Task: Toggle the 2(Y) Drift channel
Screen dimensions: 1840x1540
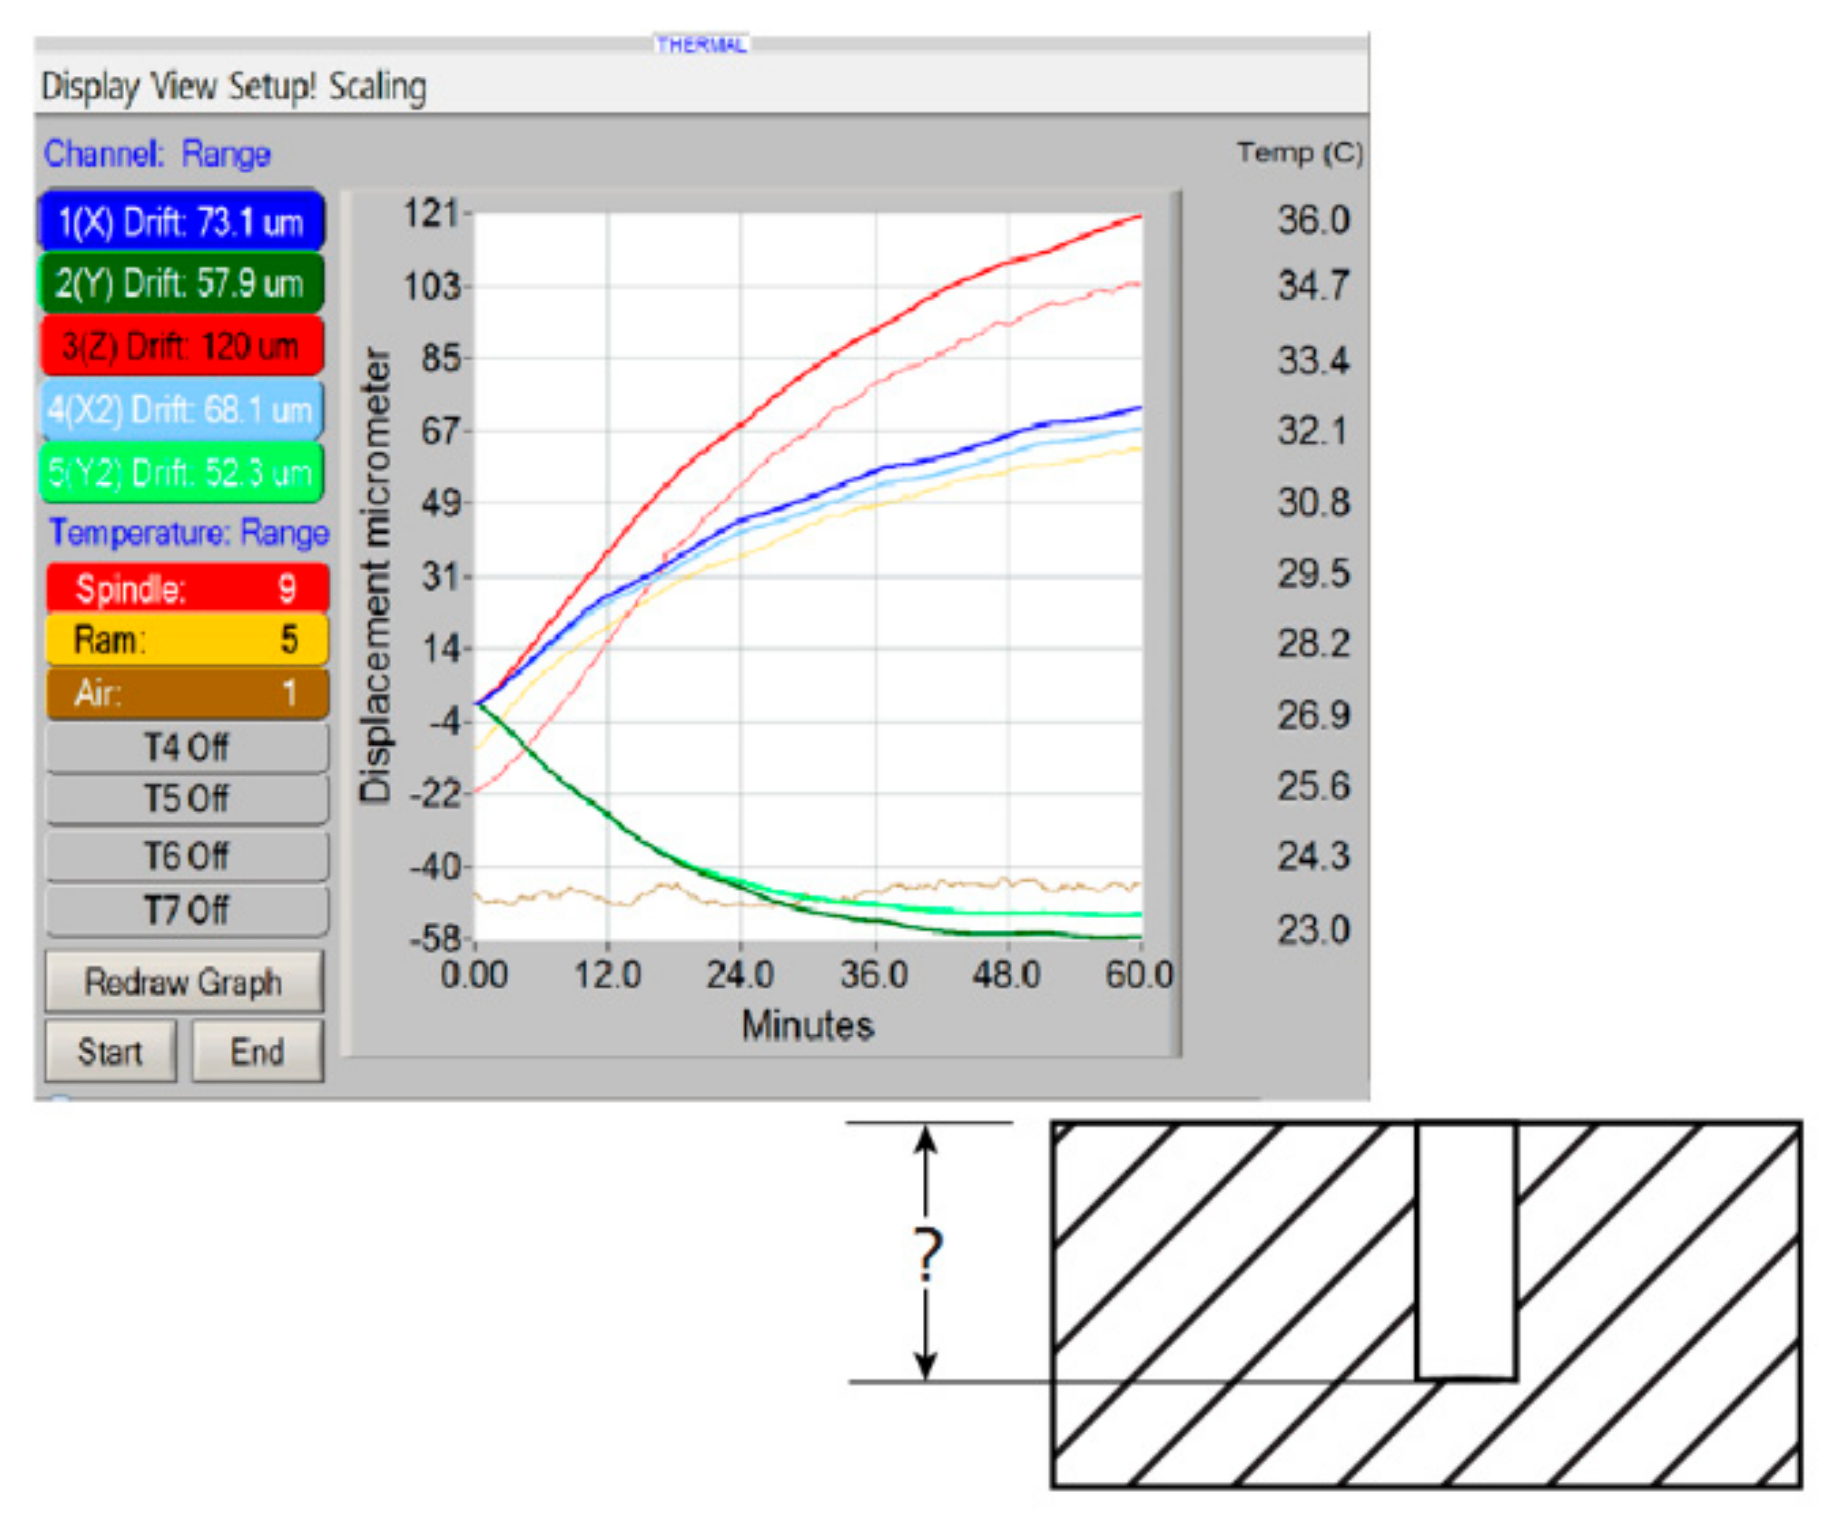Action: 181,283
